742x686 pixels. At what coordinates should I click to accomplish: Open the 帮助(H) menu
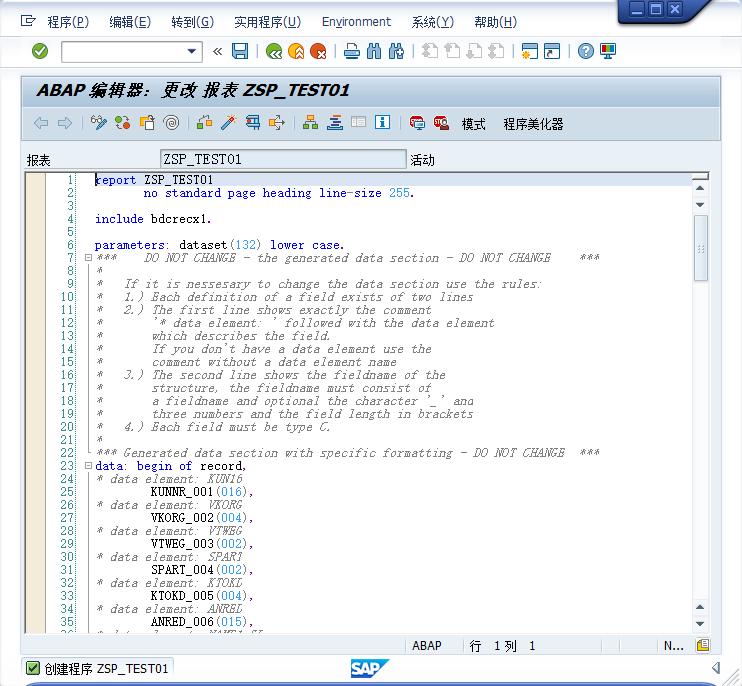click(495, 22)
